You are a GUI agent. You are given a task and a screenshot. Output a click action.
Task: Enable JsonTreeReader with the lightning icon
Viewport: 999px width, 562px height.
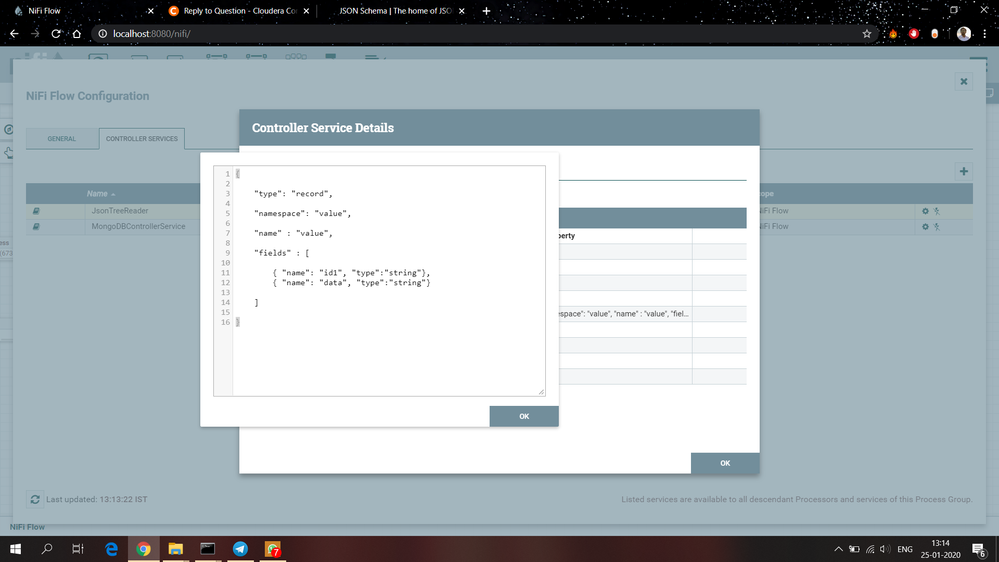[x=937, y=211]
